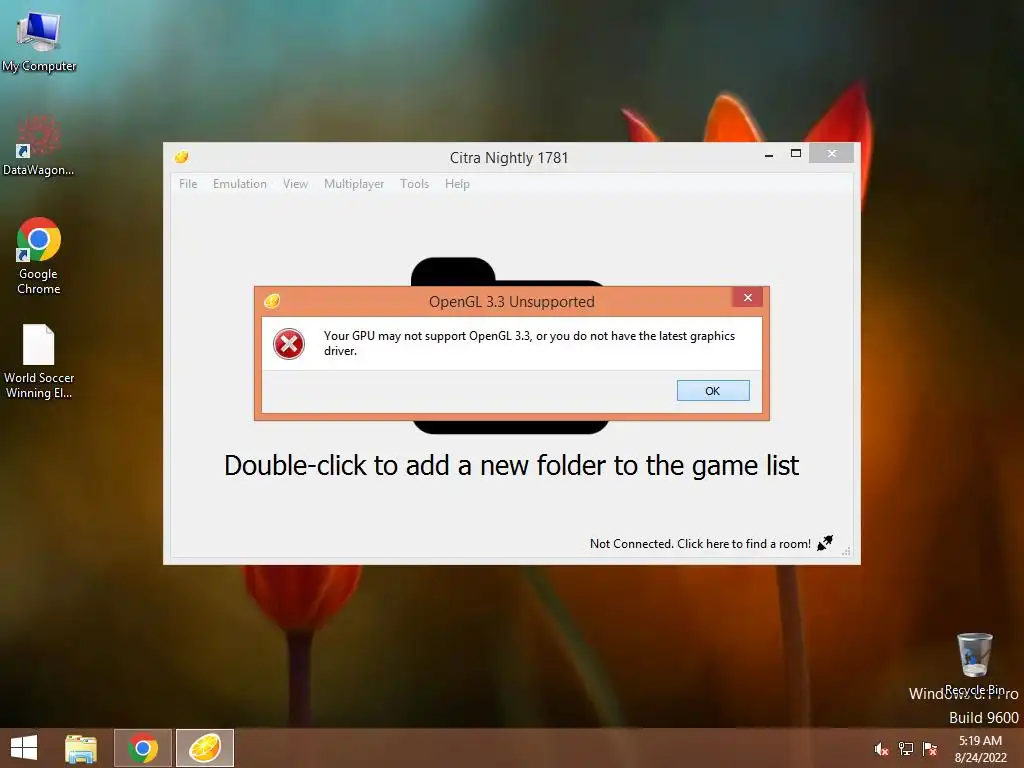The width and height of the screenshot is (1024, 768).
Task: Open the Windows Start button
Action: tap(24, 748)
